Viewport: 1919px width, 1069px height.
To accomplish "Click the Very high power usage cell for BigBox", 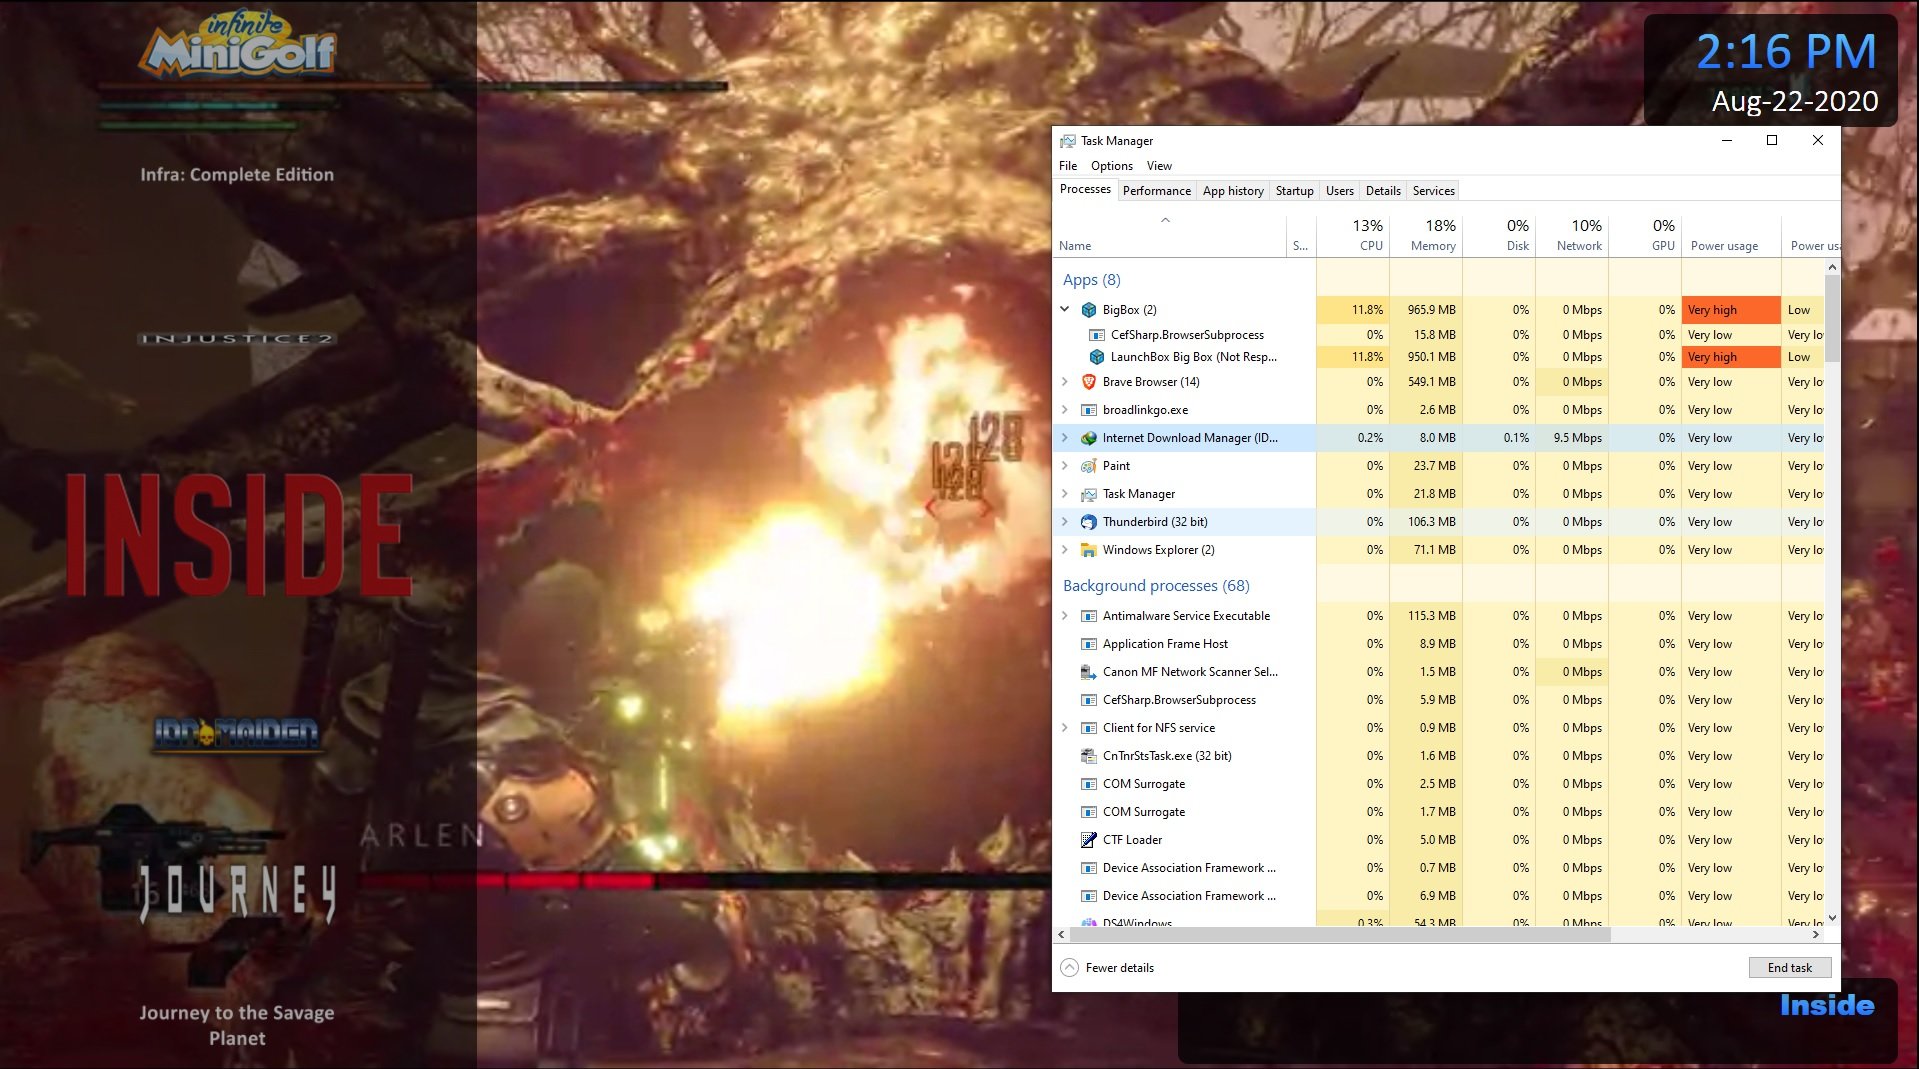I will [x=1731, y=310].
